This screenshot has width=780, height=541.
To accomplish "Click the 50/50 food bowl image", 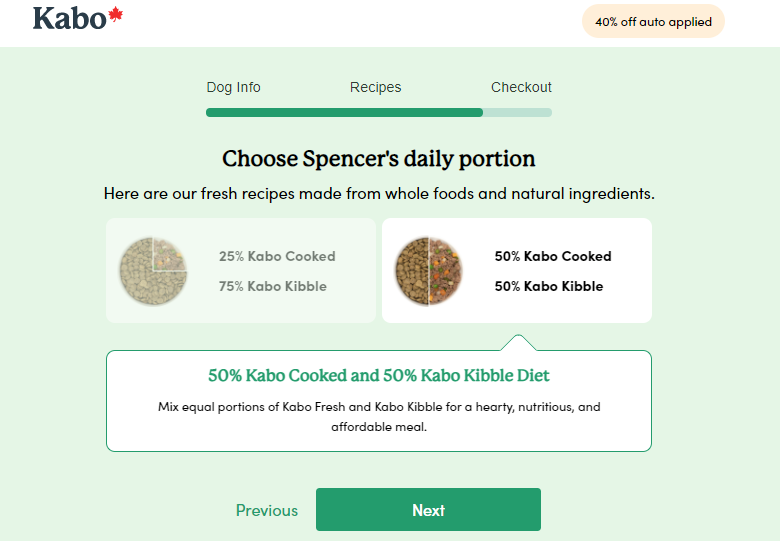I will click(x=428, y=271).
